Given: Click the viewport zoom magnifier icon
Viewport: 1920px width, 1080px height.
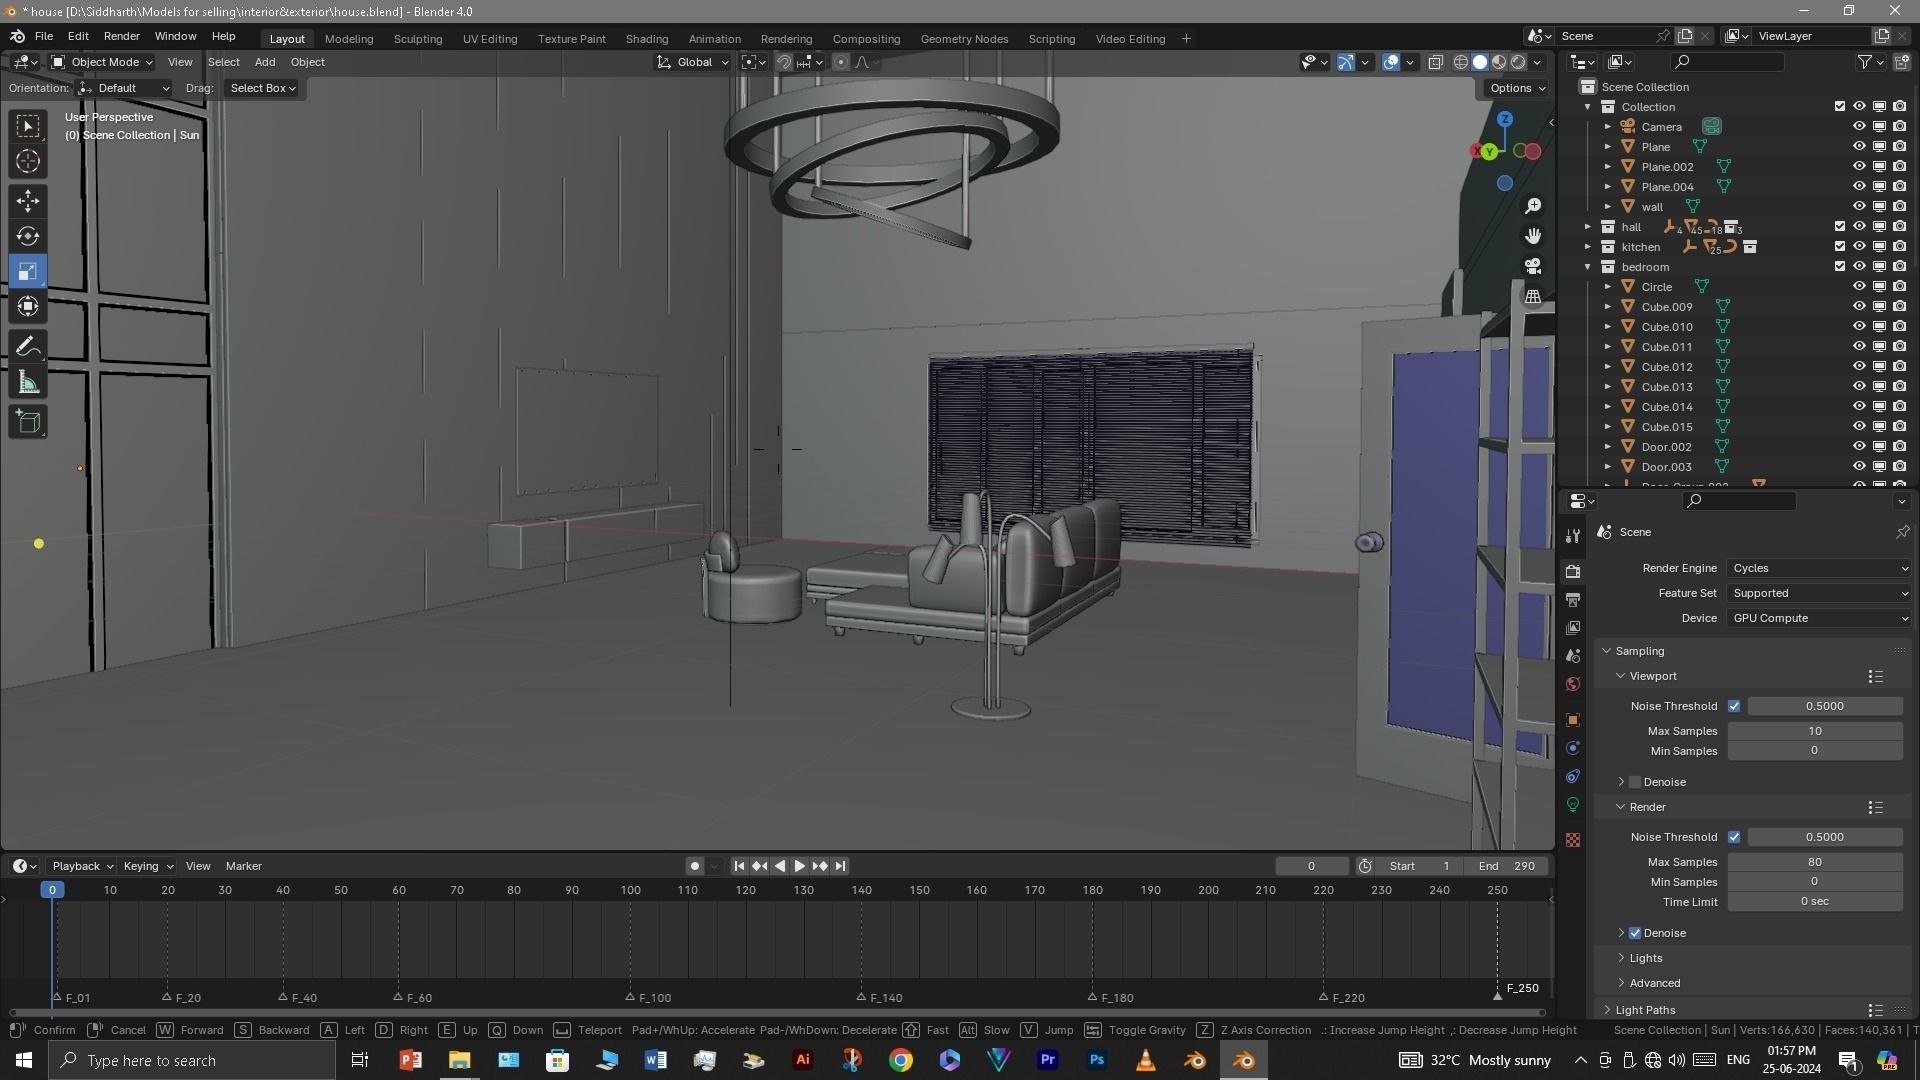Looking at the screenshot, I should pyautogui.click(x=1533, y=206).
